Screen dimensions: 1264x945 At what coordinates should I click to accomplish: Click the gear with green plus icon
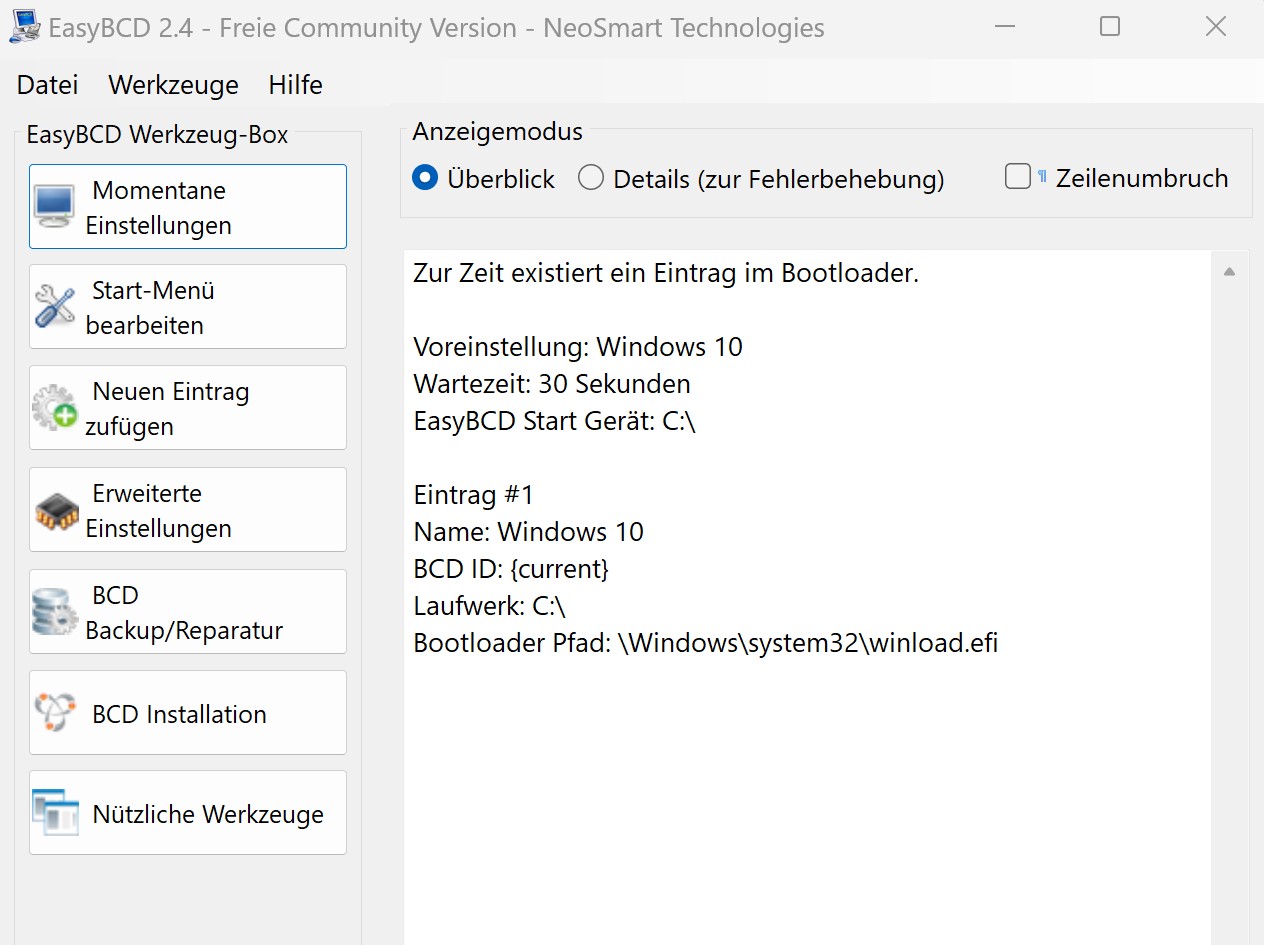click(x=54, y=408)
